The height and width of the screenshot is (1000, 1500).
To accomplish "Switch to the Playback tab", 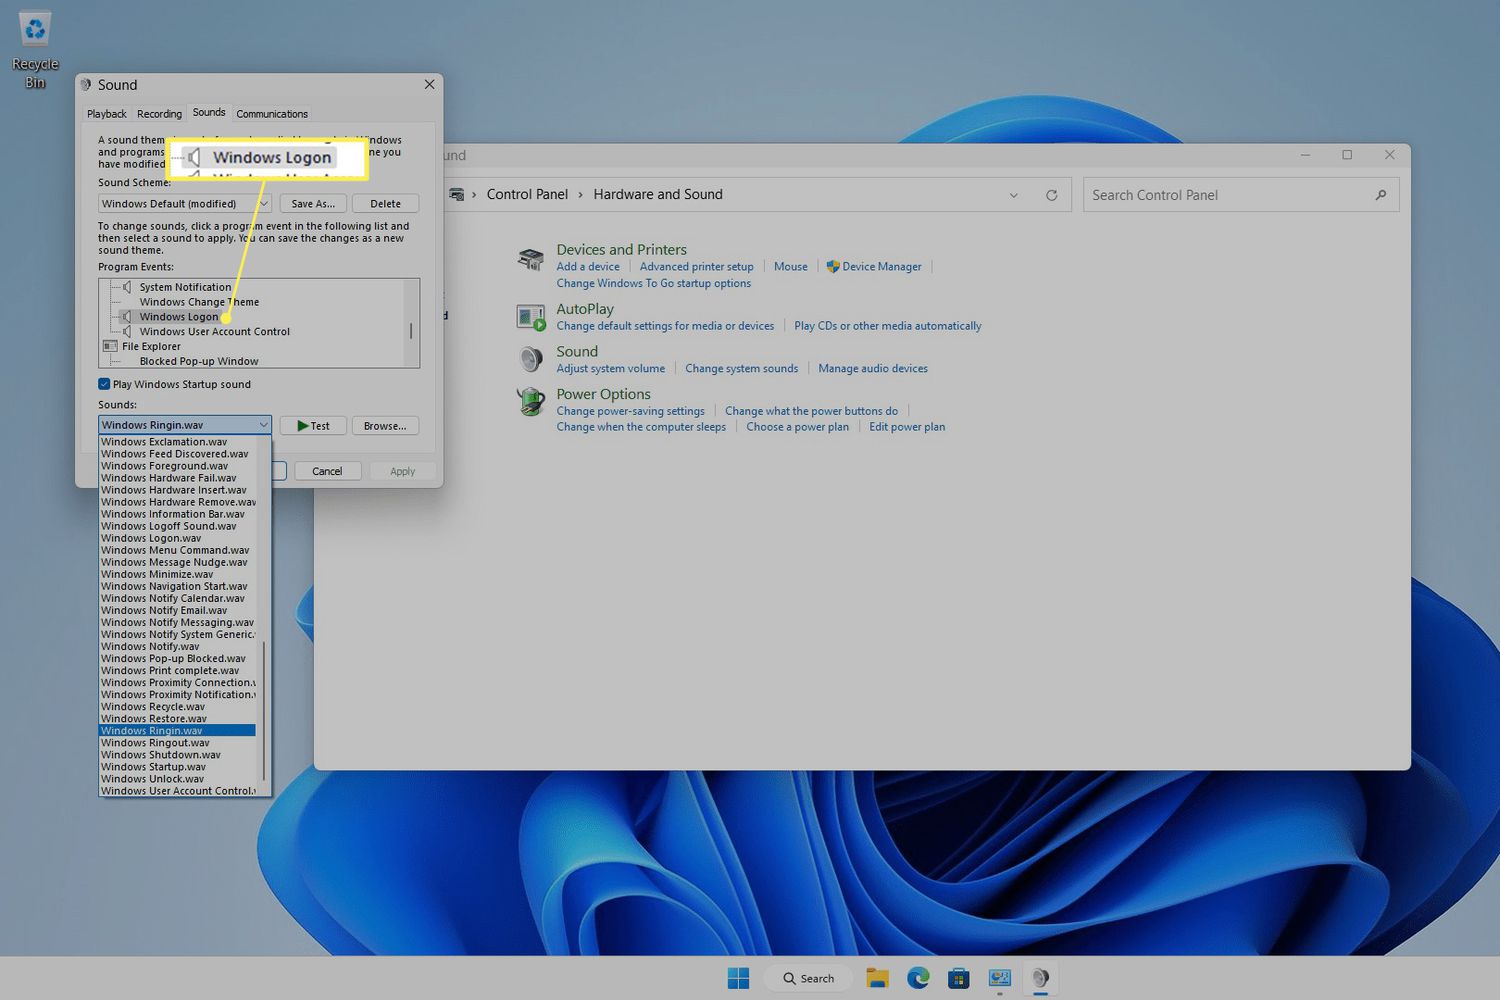I will pos(107,114).
